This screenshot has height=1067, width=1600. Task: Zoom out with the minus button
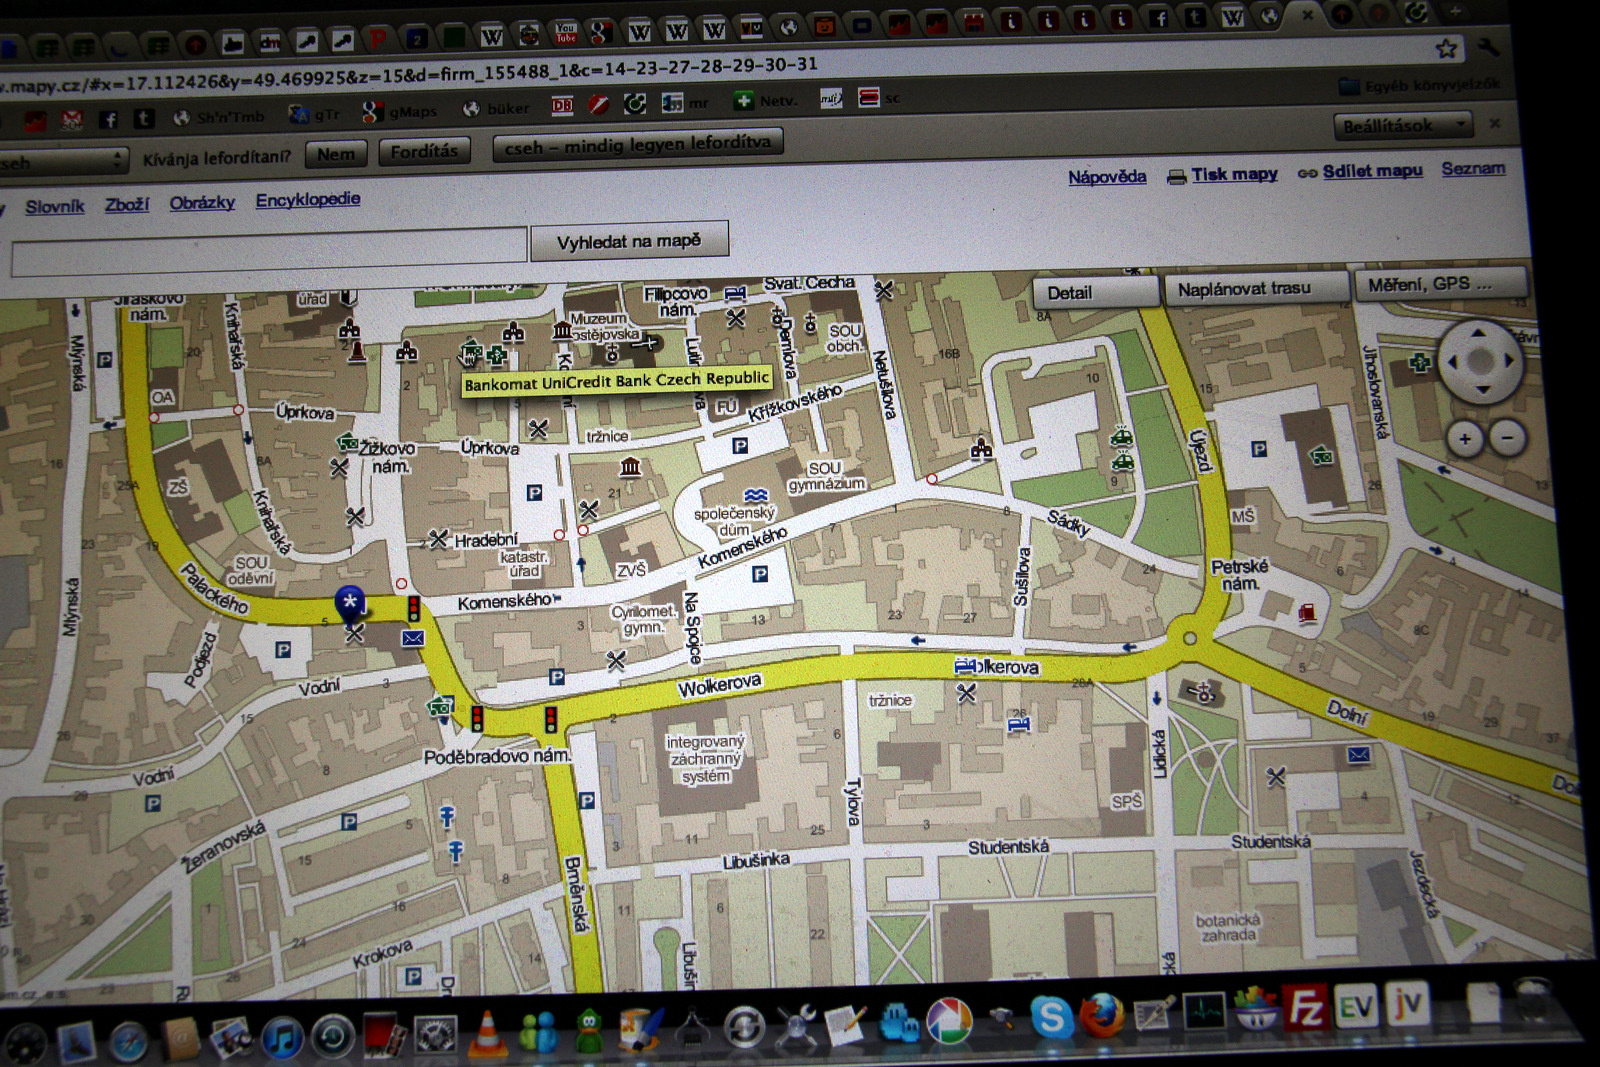click(x=1507, y=437)
